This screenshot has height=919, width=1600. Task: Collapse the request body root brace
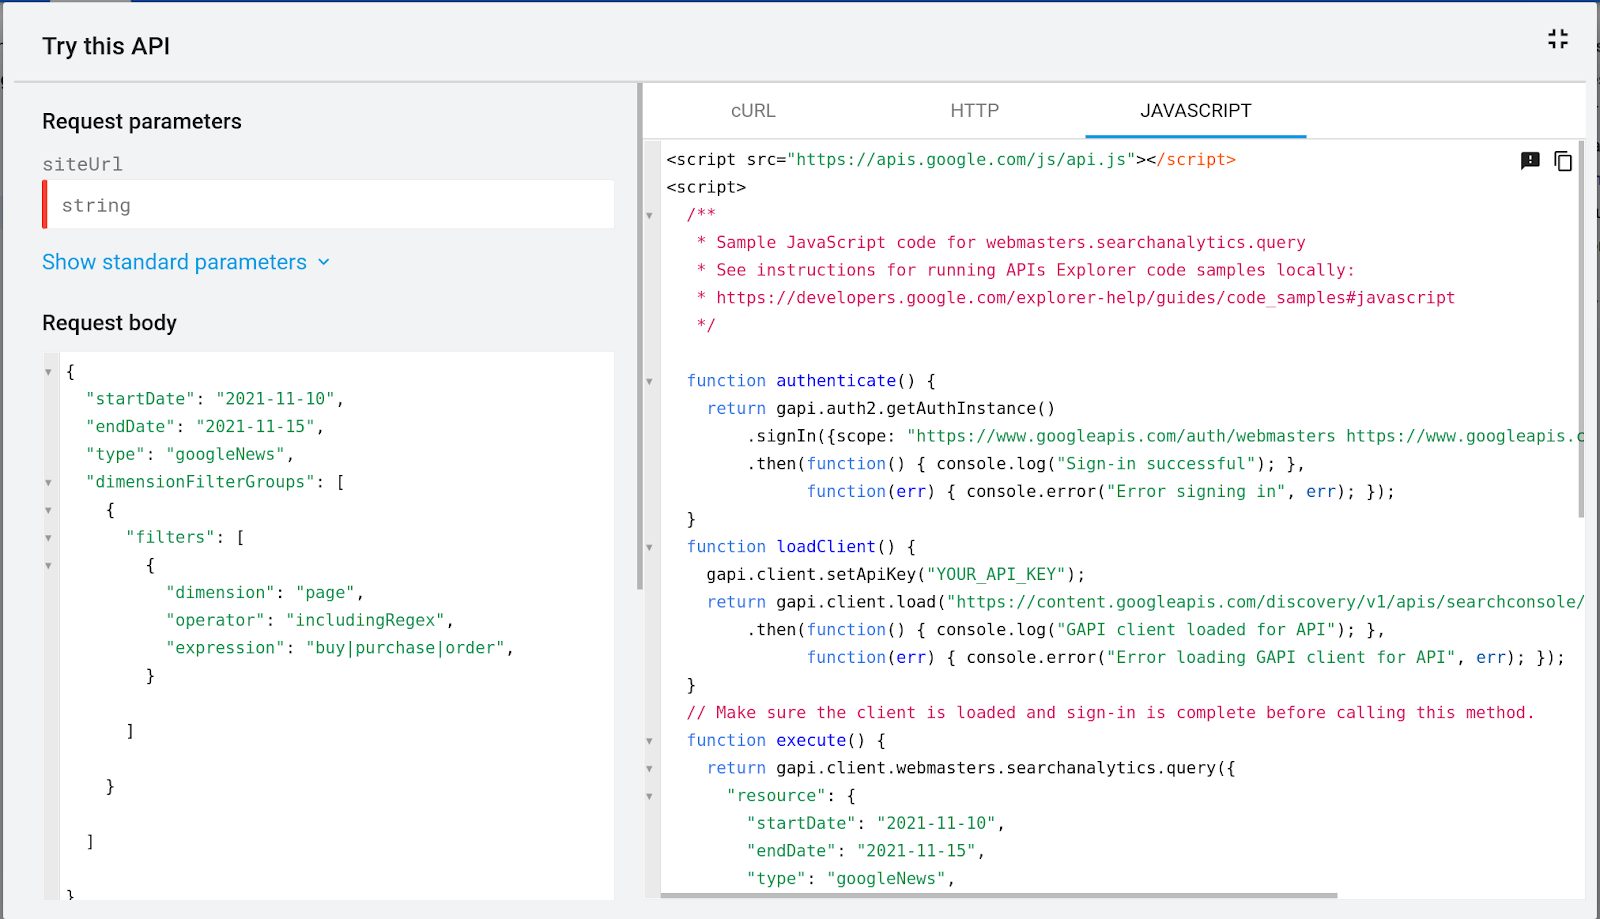[48, 372]
